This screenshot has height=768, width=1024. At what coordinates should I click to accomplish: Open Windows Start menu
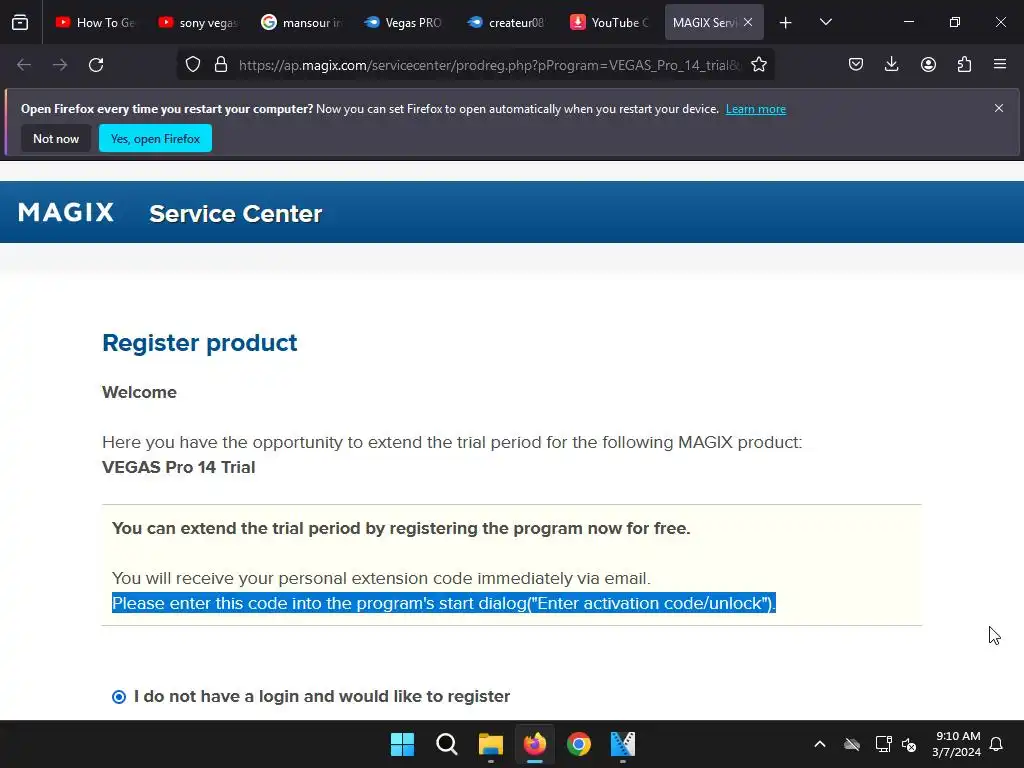coord(402,744)
